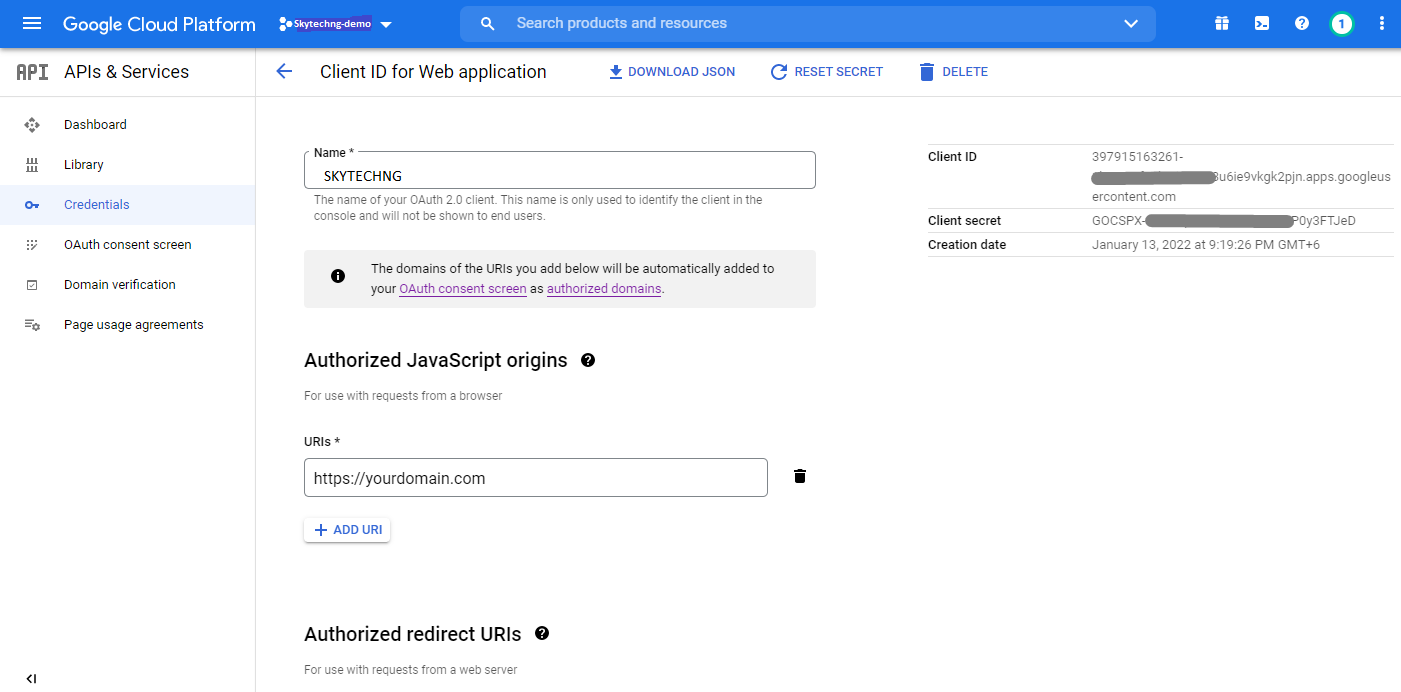The image size is (1401, 692).
Task: Click the Domain verification checkbox icon
Action: [x=32, y=285]
